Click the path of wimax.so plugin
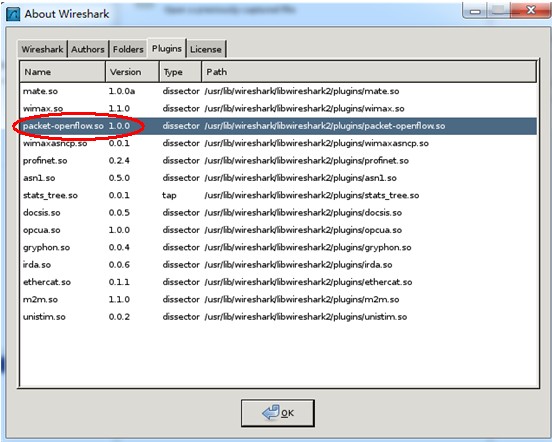The width and height of the screenshot is (552, 442). [305, 108]
